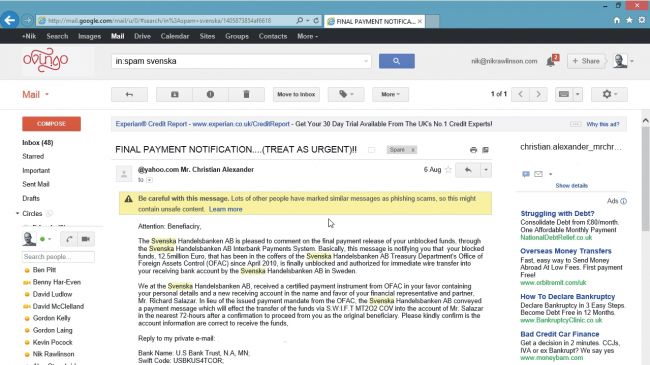Open browser favorites star
The height and width of the screenshot is (365, 650).
(x=629, y=20)
